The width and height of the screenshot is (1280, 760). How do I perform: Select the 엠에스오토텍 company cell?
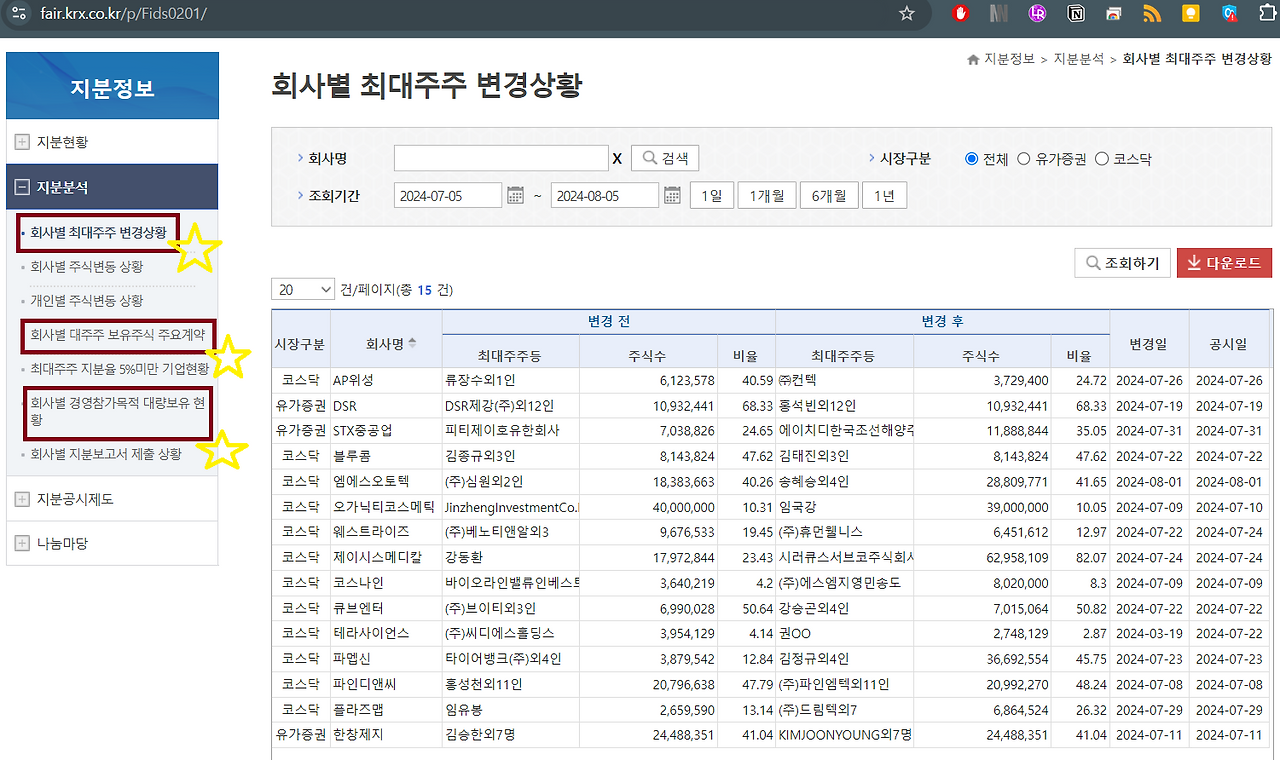point(386,481)
